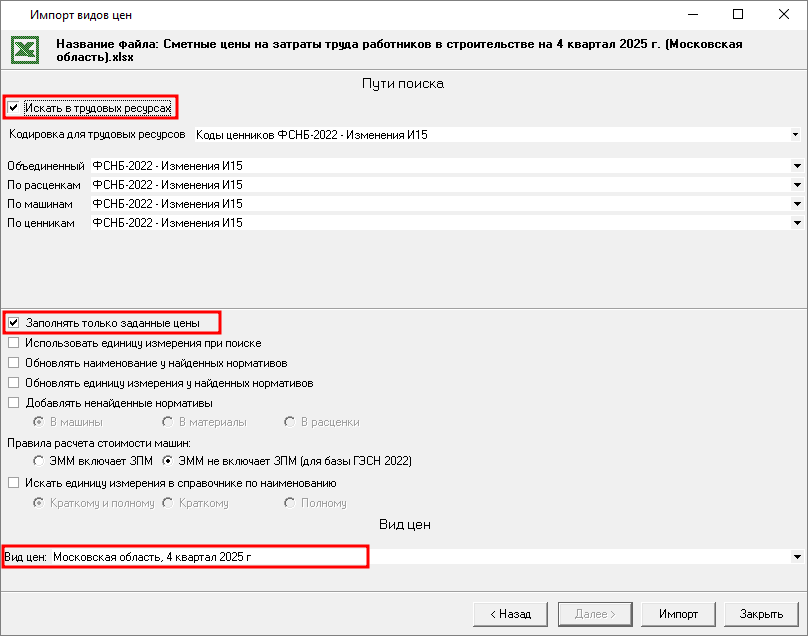Uncheck "Искать в трудовых ресурсах" checkbox
This screenshot has width=808, height=636.
point(14,107)
